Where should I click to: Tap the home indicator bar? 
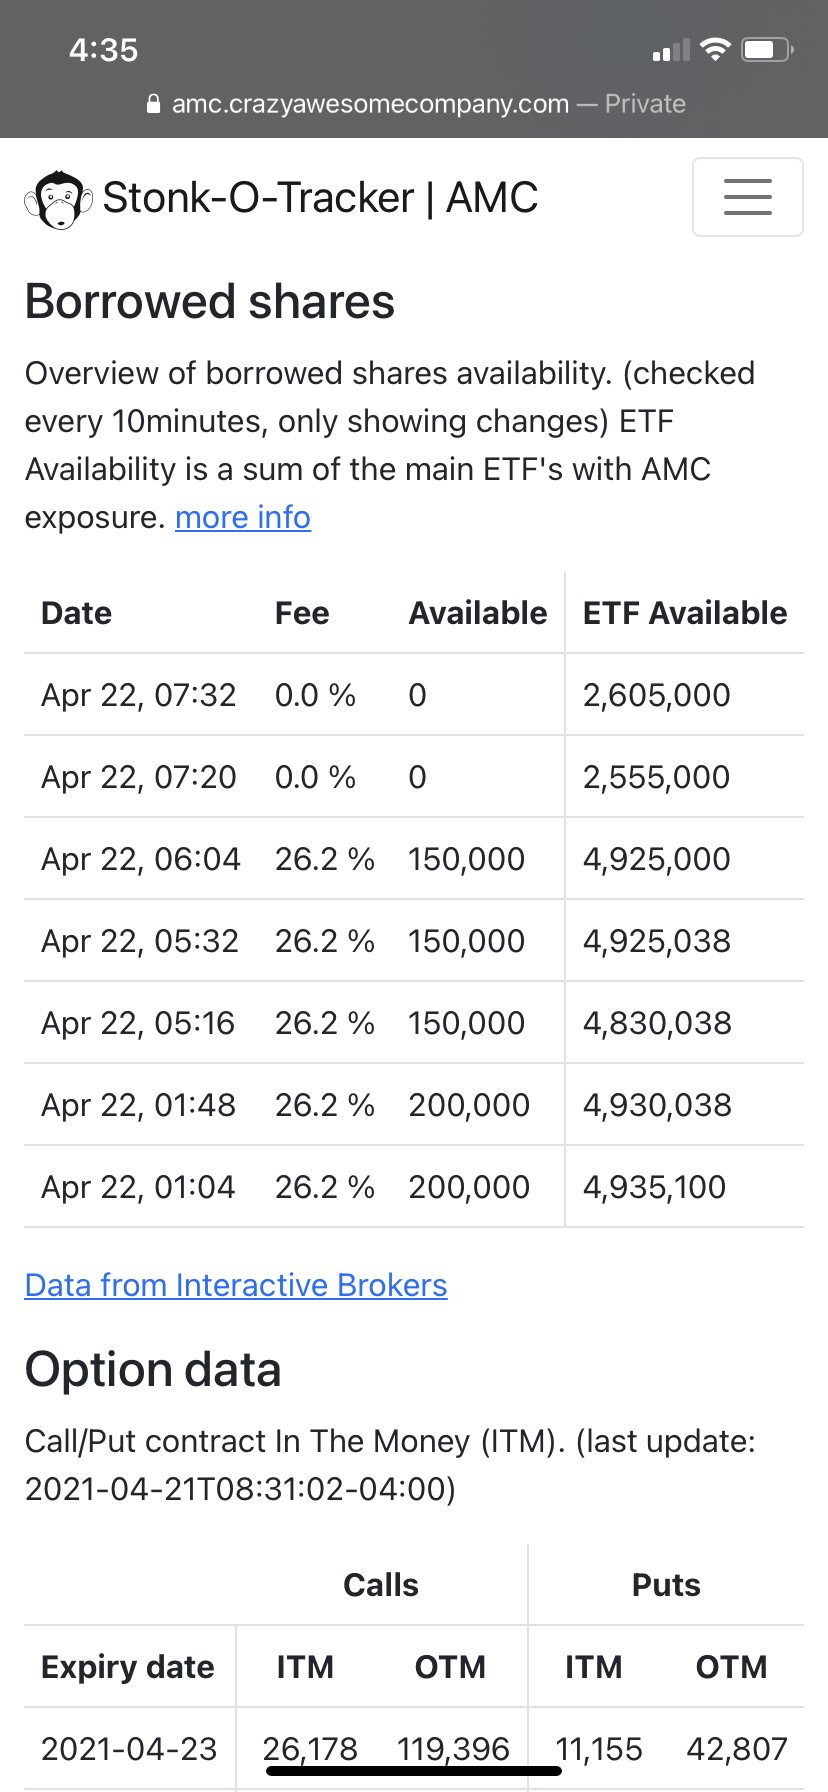click(x=414, y=1771)
